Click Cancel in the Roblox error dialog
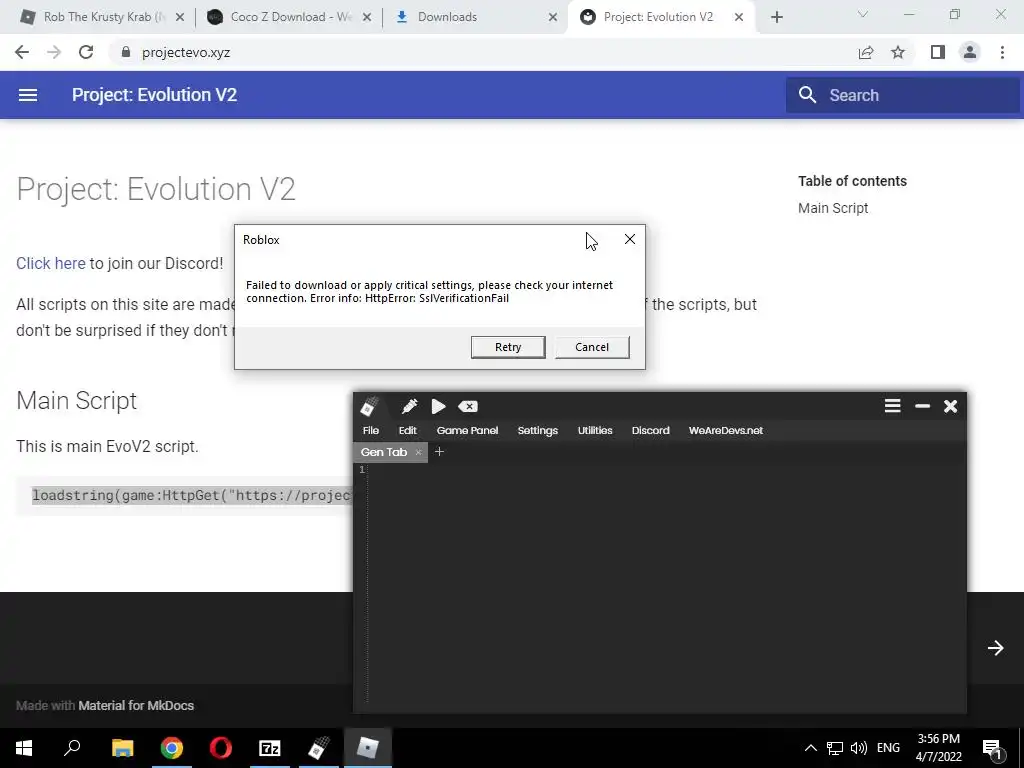This screenshot has width=1024, height=768. pos(592,347)
